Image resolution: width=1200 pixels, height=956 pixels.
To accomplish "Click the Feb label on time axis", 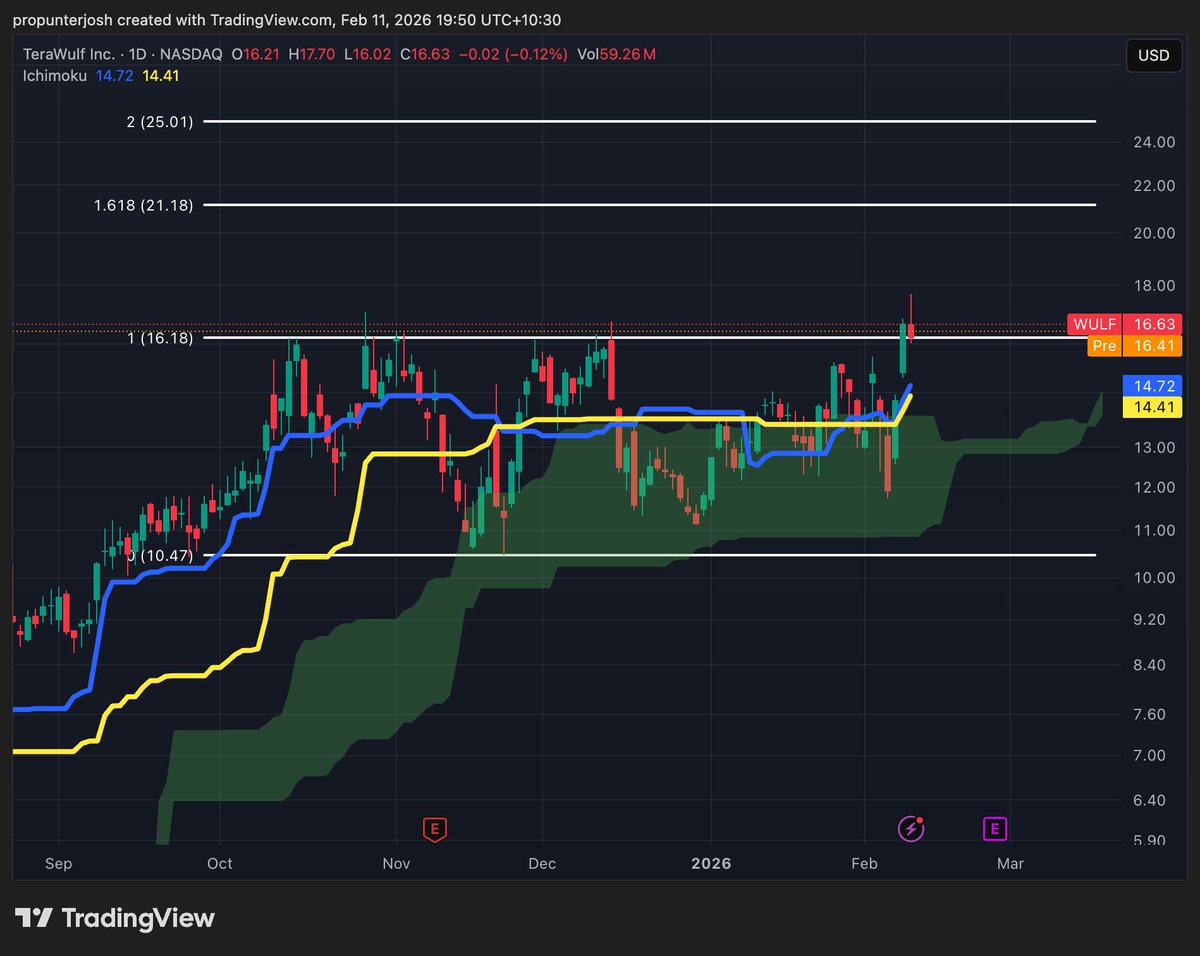I will pyautogui.click(x=865, y=863).
